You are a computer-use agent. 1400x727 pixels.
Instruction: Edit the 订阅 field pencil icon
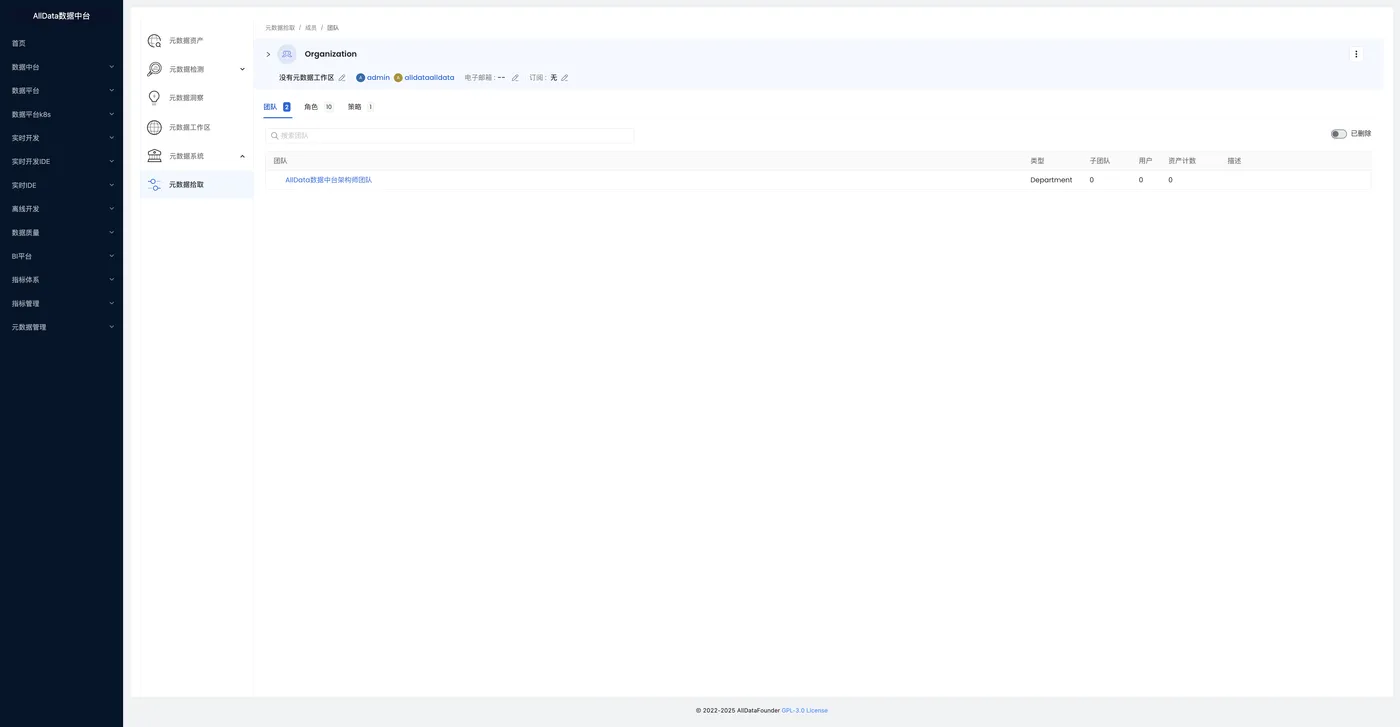click(x=565, y=78)
